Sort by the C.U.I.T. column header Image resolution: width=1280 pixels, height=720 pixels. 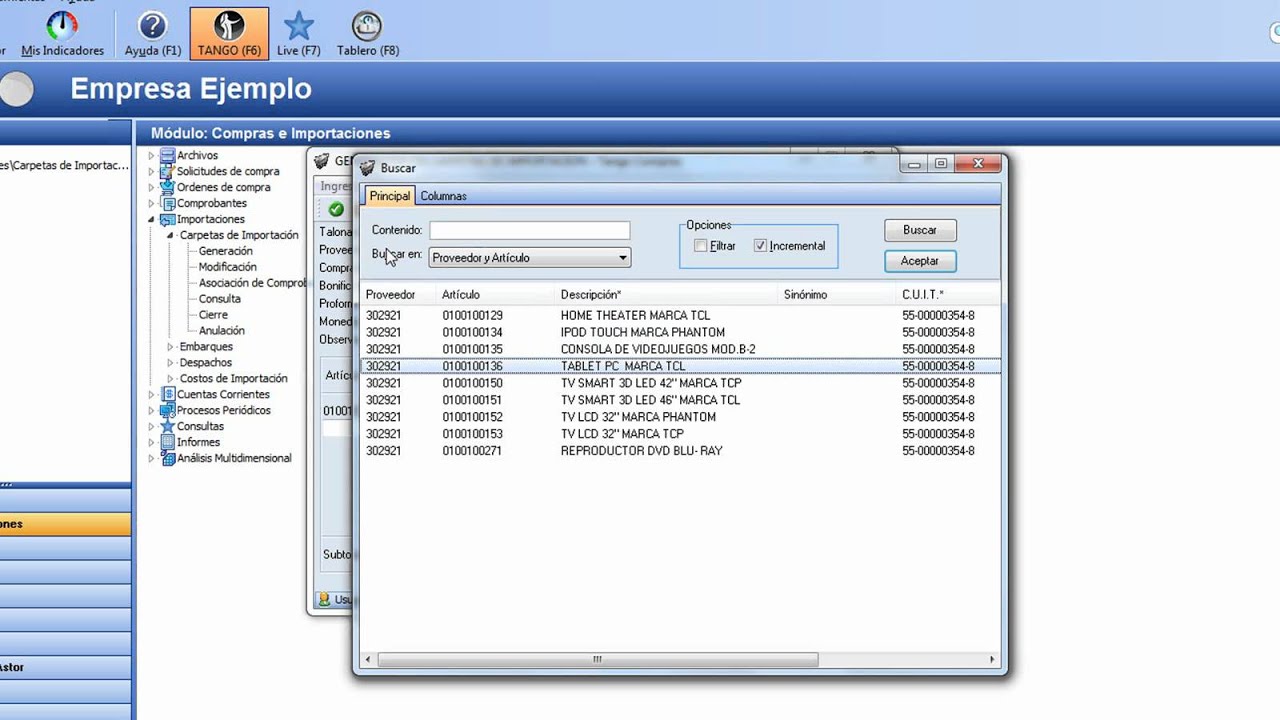(949, 295)
